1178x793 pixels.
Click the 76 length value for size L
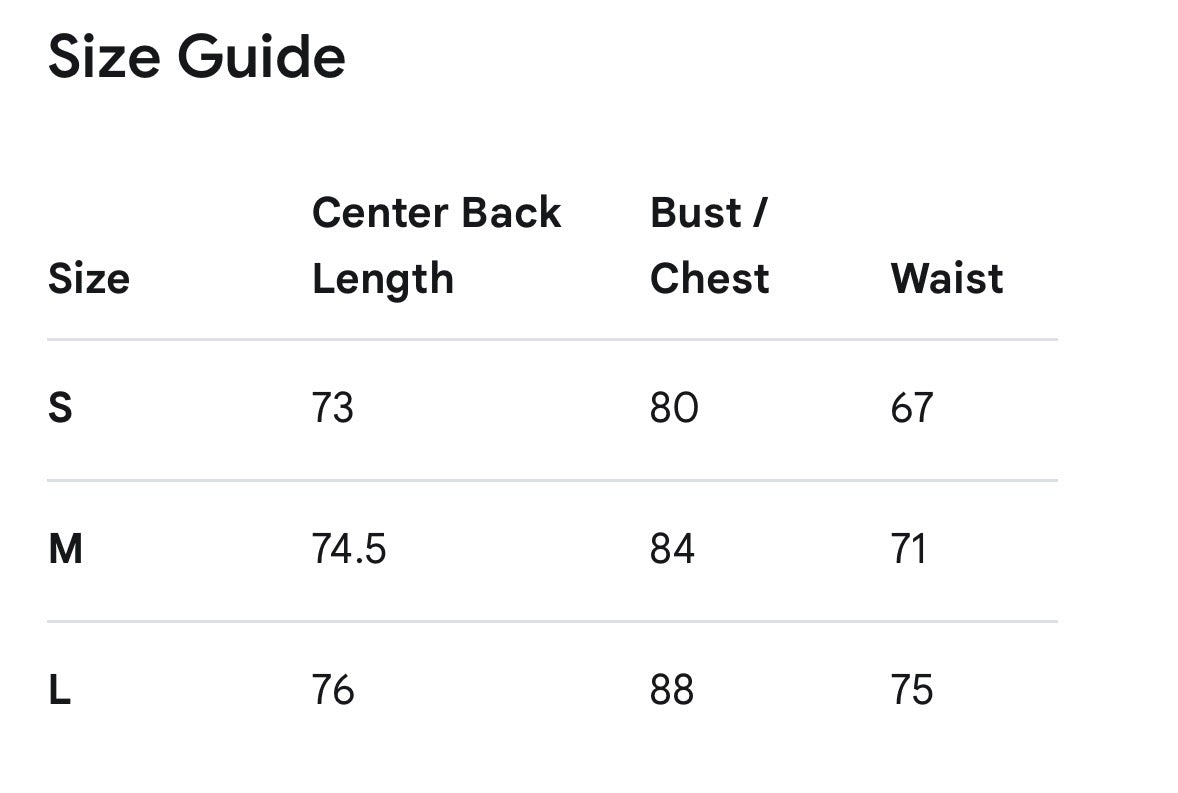pos(333,689)
